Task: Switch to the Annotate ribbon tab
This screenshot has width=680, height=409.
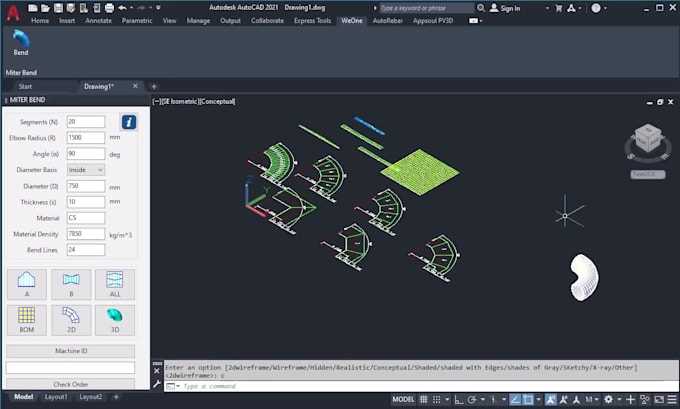Action: point(98,20)
